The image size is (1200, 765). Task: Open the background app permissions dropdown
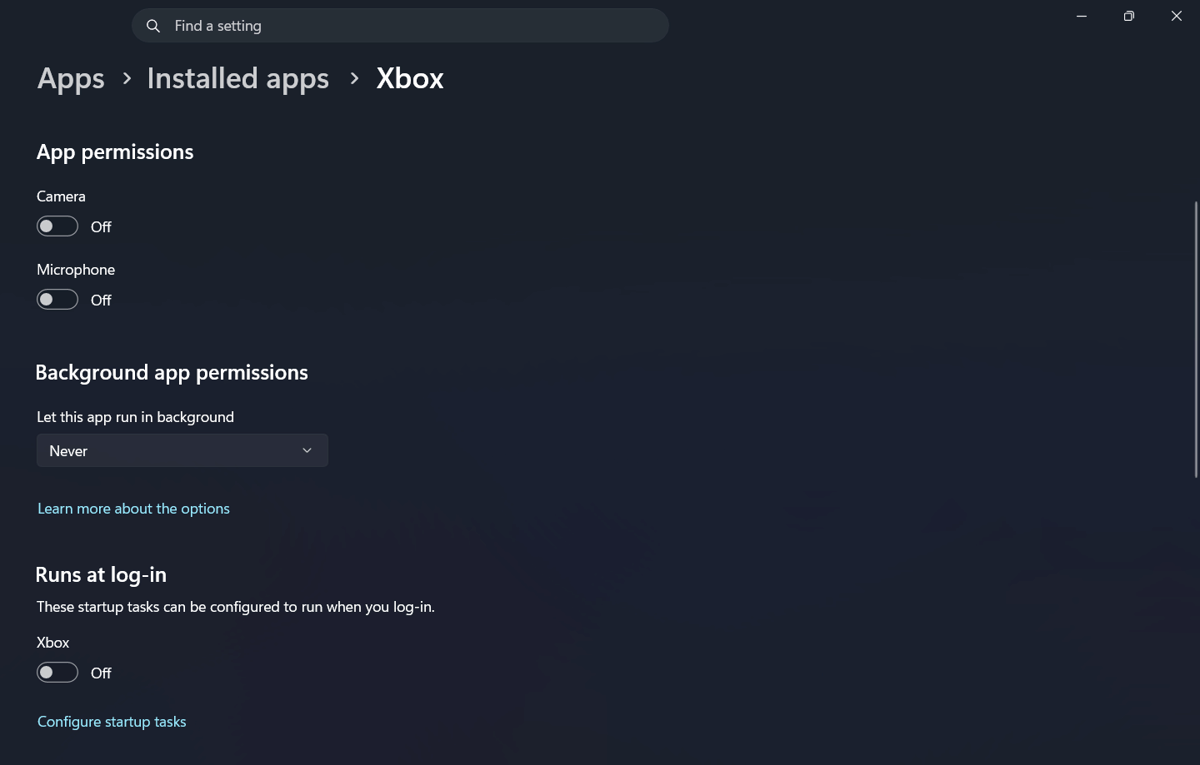tap(182, 450)
